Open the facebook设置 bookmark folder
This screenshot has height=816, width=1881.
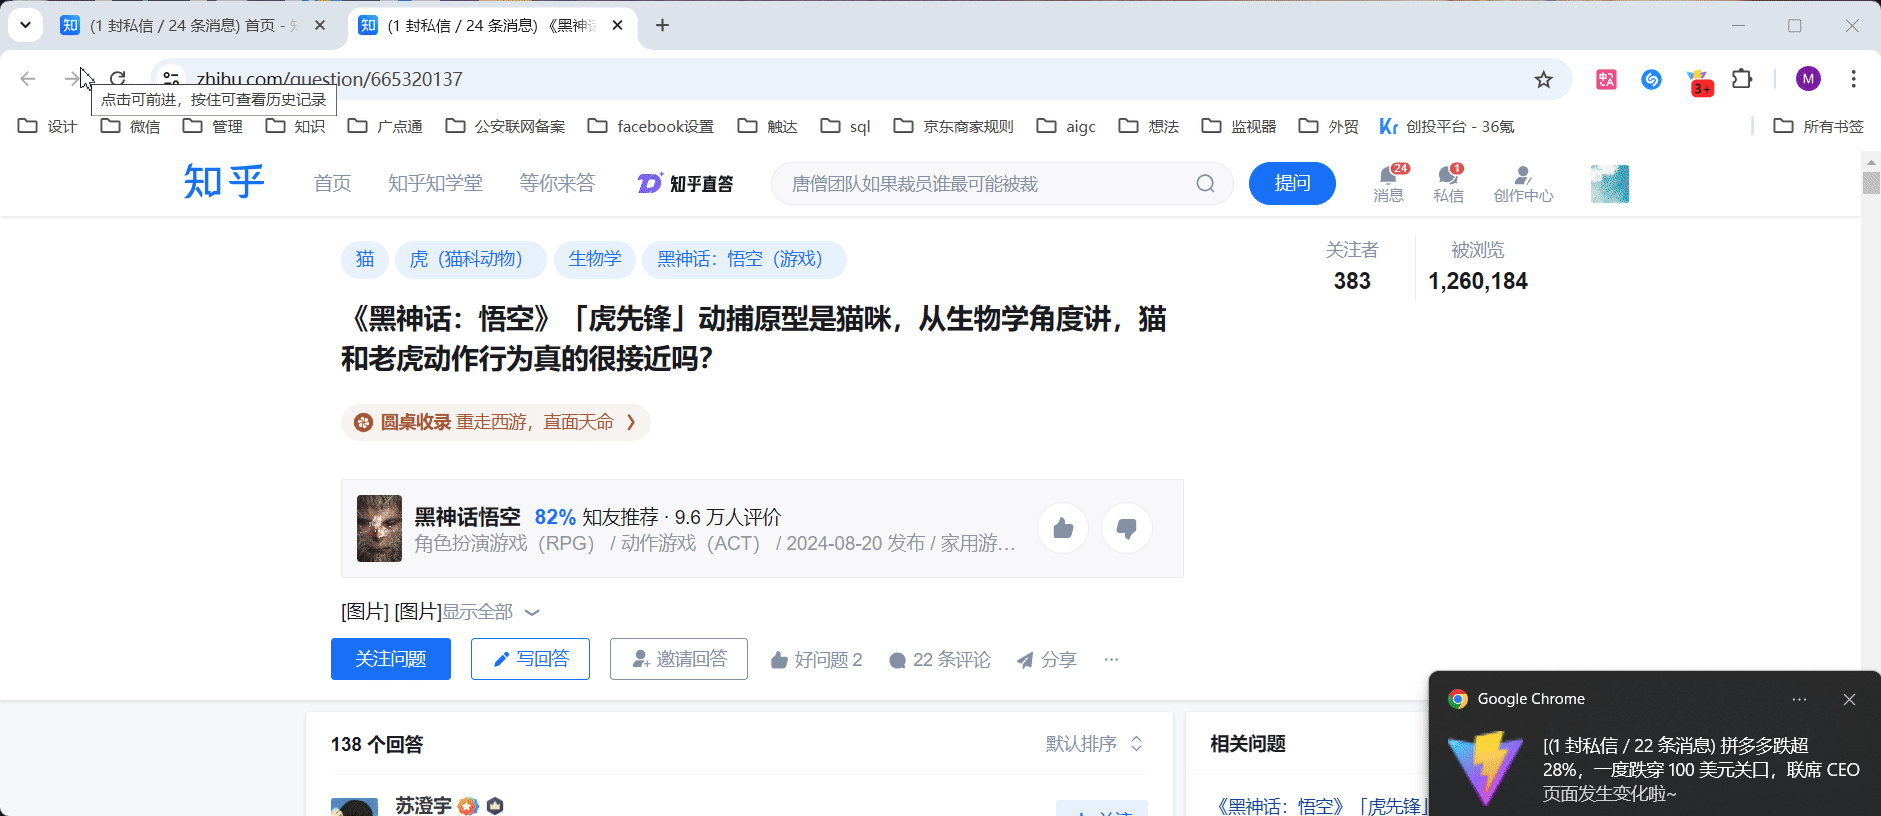(651, 126)
